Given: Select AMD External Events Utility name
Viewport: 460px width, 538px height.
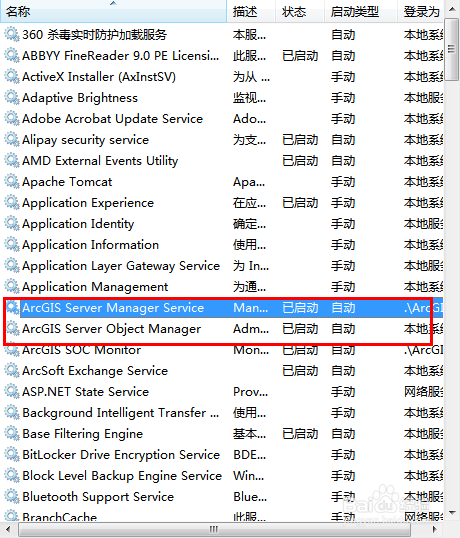Looking at the screenshot, I should coord(100,161).
